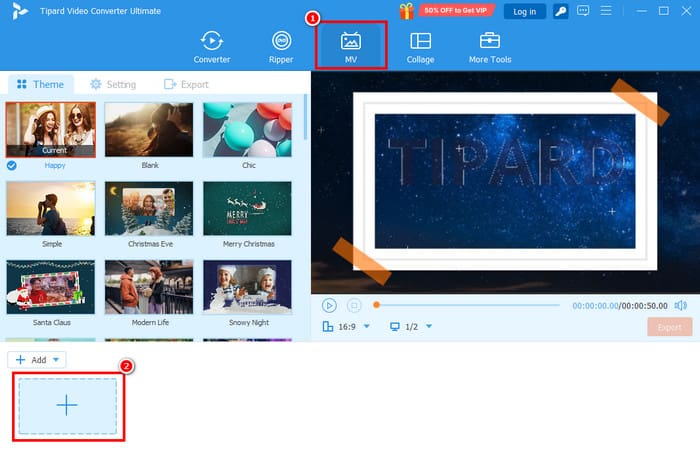The height and width of the screenshot is (453, 700).
Task: Open the hamburger menu
Action: point(606,11)
